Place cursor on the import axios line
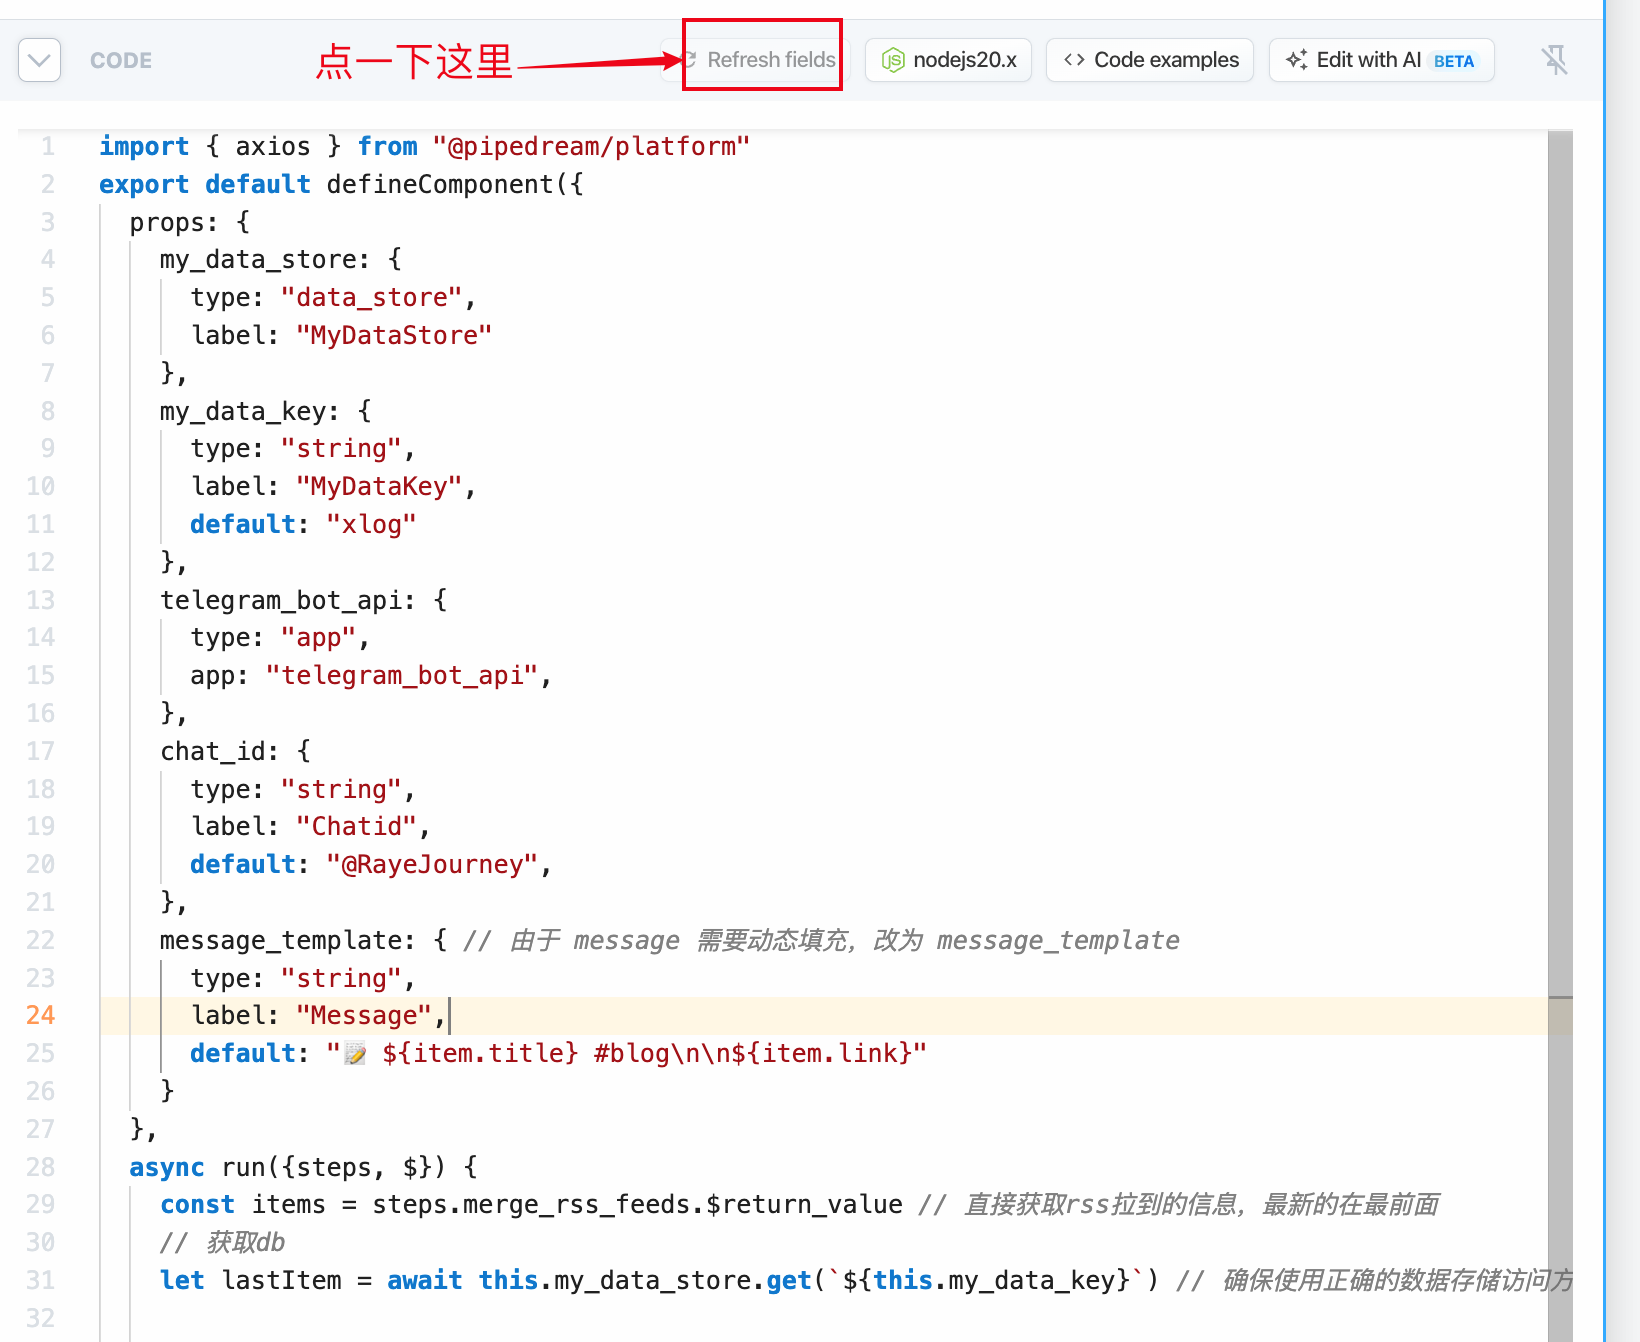The height and width of the screenshot is (1342, 1640). tap(424, 146)
